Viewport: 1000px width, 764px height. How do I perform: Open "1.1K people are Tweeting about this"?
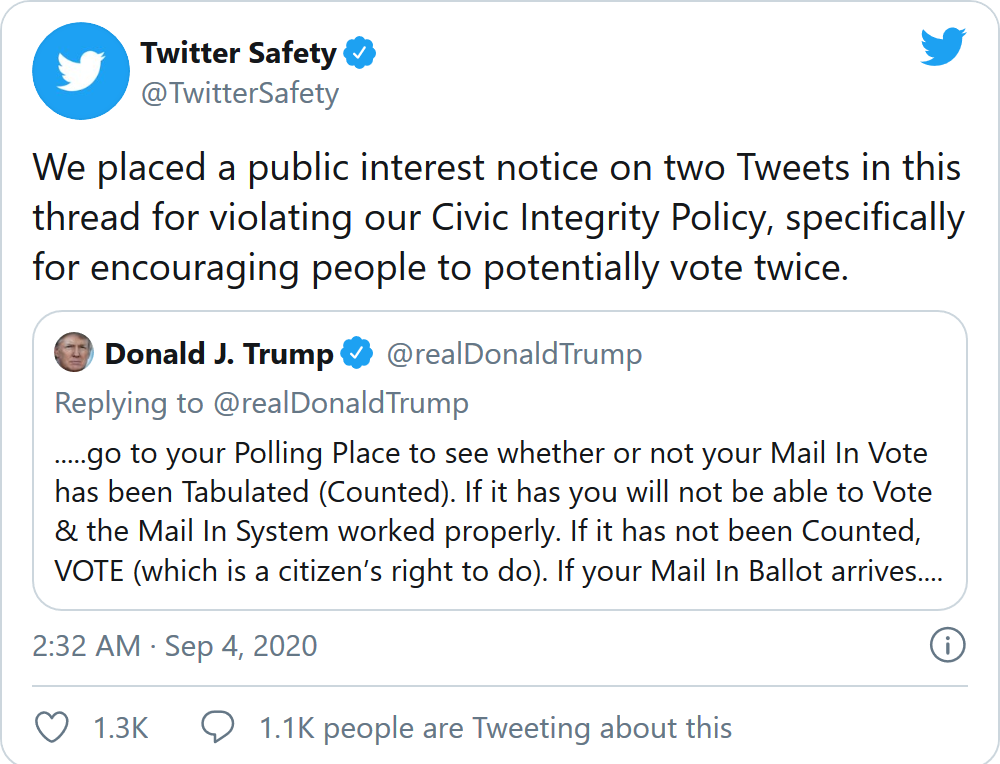point(495,728)
